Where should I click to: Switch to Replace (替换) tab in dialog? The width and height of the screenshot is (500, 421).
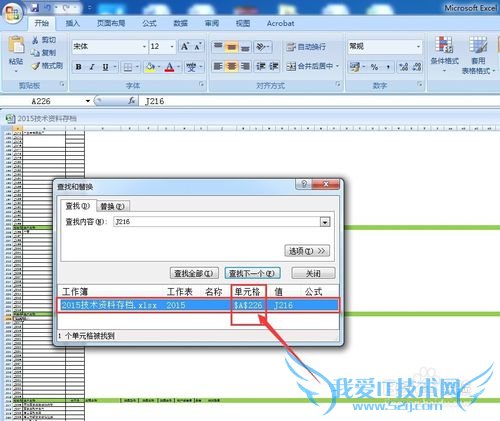coord(112,206)
